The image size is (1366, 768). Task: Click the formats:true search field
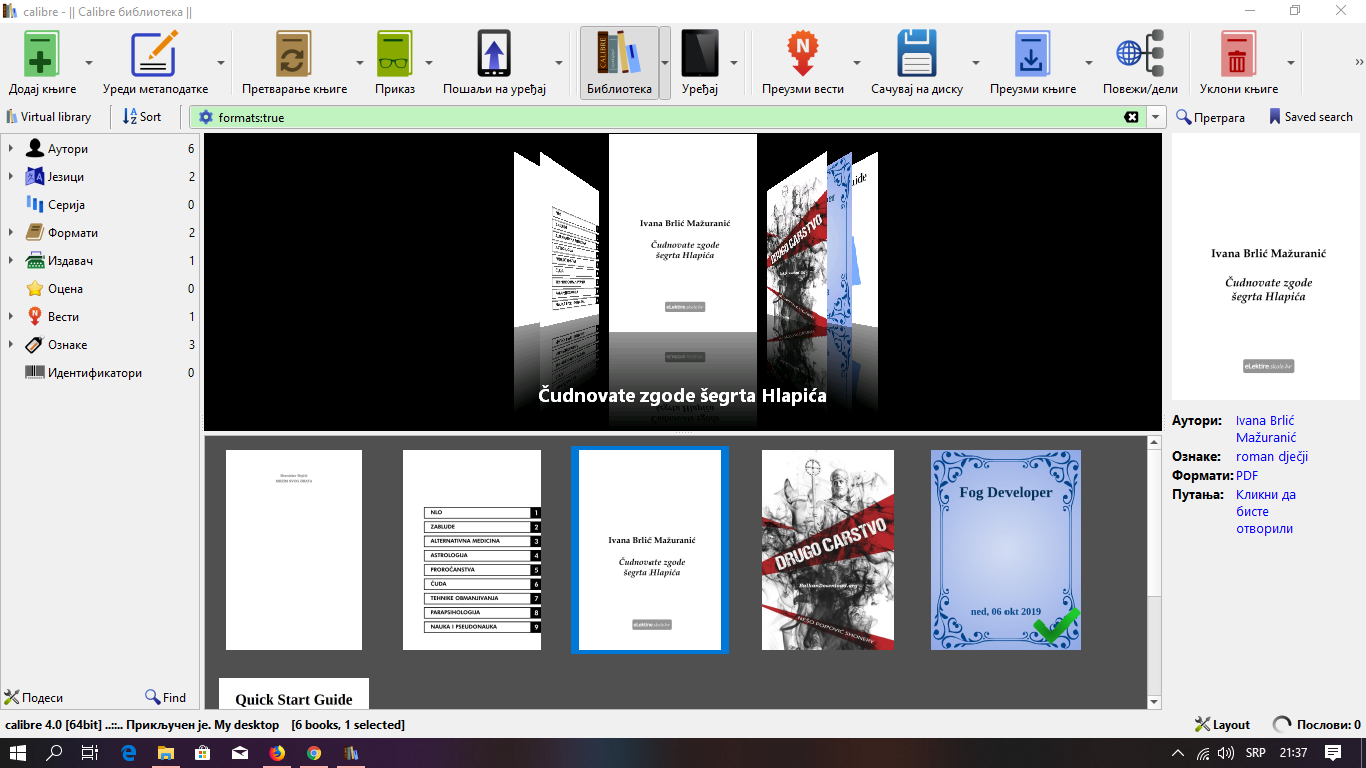[670, 117]
